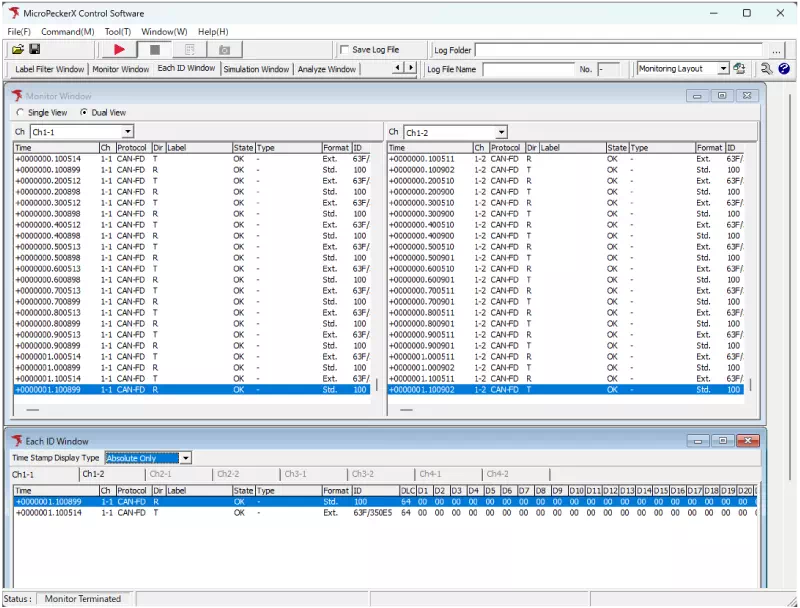Click the camera capture icon on the toolbar
This screenshot has height=608, width=800.
(x=224, y=49)
